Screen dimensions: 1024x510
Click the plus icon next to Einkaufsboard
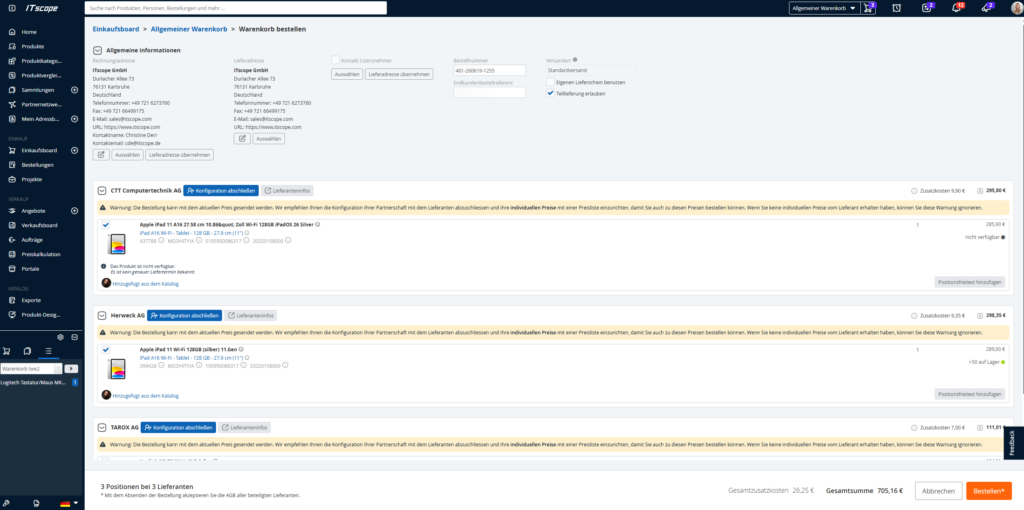pyautogui.click(x=74, y=150)
